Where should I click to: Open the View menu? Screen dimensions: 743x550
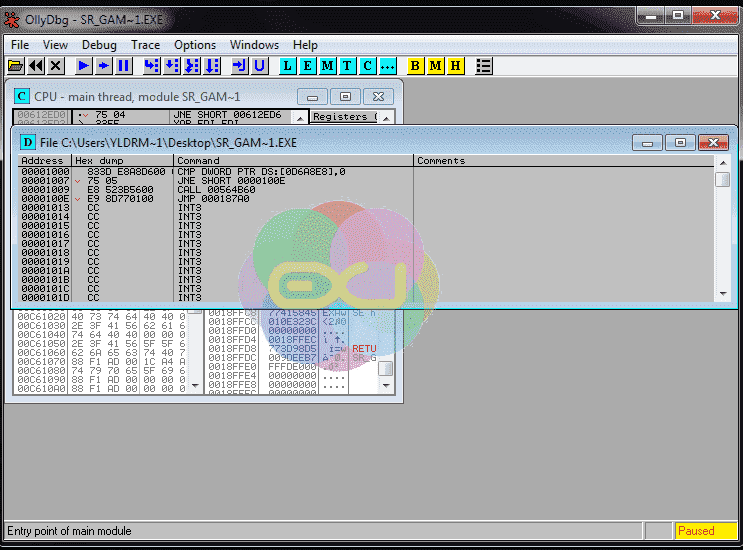coord(55,45)
